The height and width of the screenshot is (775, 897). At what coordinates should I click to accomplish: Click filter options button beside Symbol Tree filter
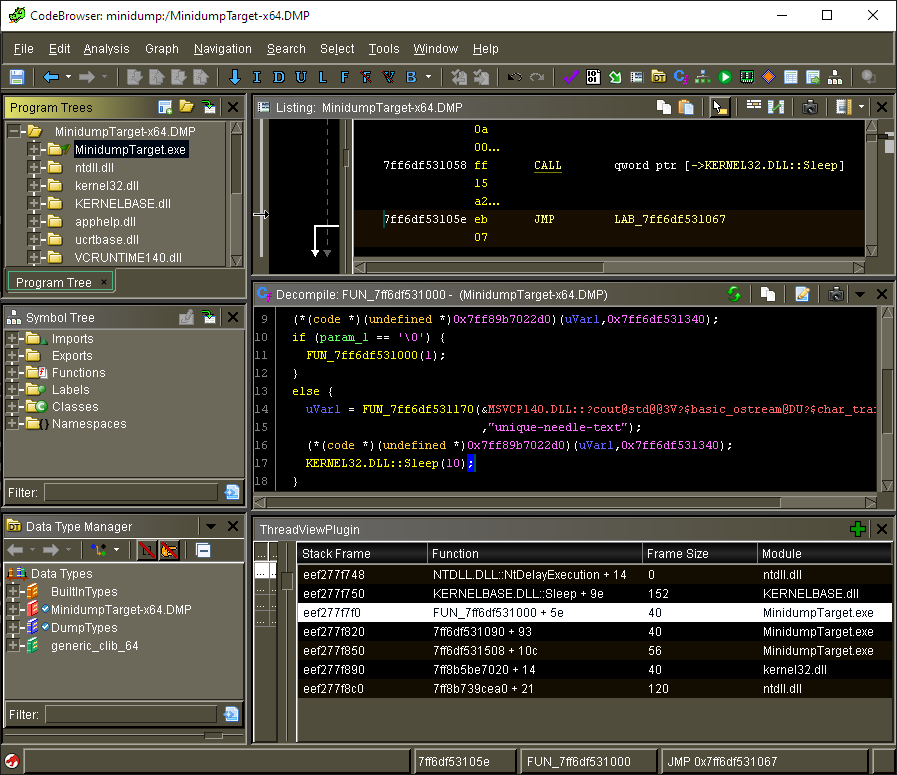click(x=232, y=492)
